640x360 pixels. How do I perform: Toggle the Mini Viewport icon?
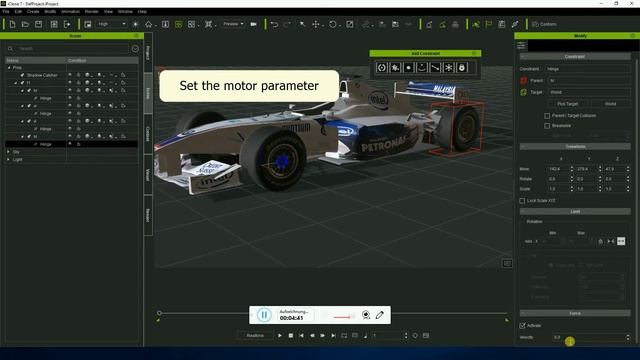tap(88, 24)
